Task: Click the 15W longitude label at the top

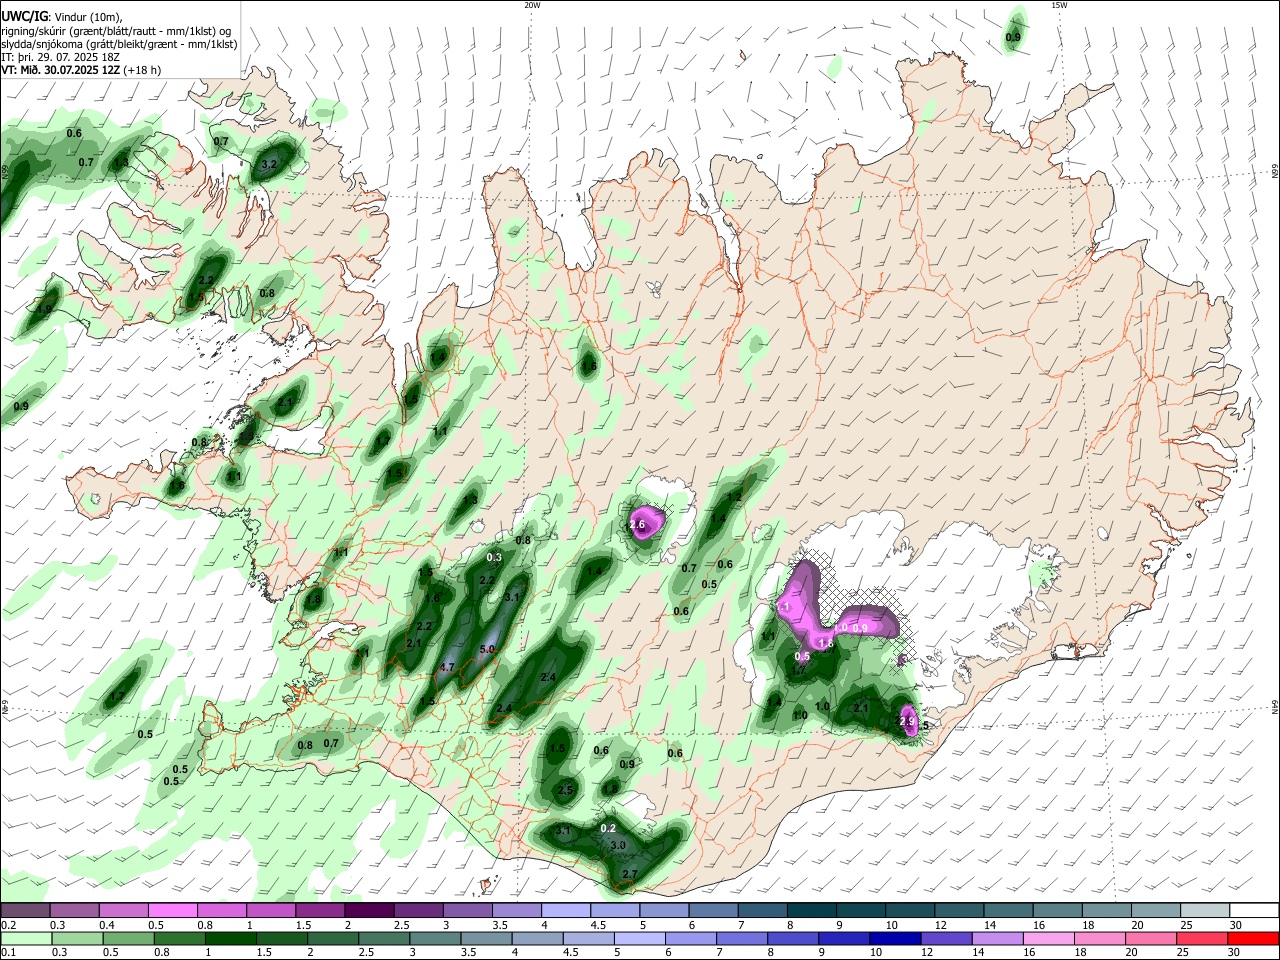Action: coord(1059,5)
